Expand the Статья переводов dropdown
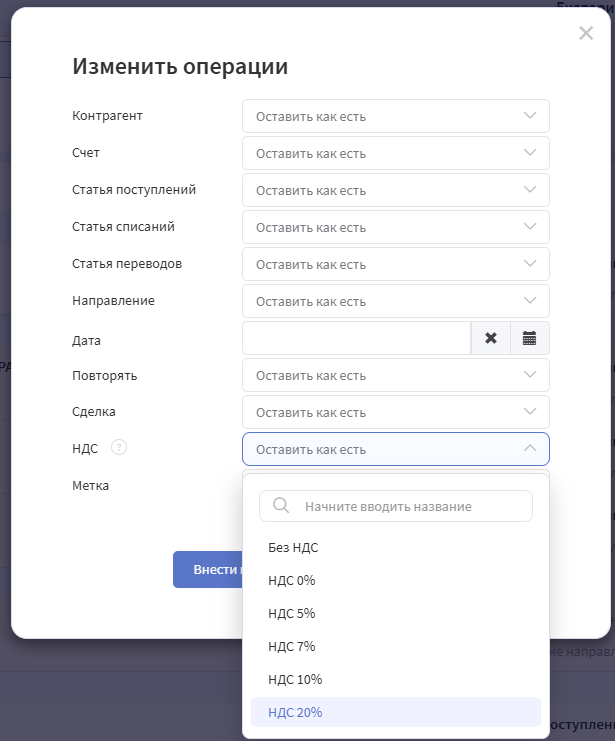The width and height of the screenshot is (615, 741). 395,264
